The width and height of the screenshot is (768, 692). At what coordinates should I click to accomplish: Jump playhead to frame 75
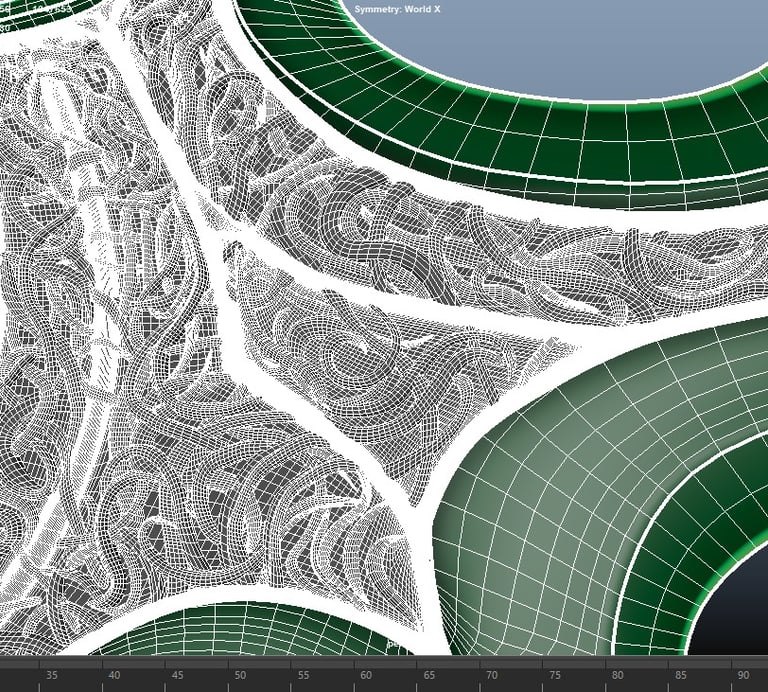pos(554,675)
